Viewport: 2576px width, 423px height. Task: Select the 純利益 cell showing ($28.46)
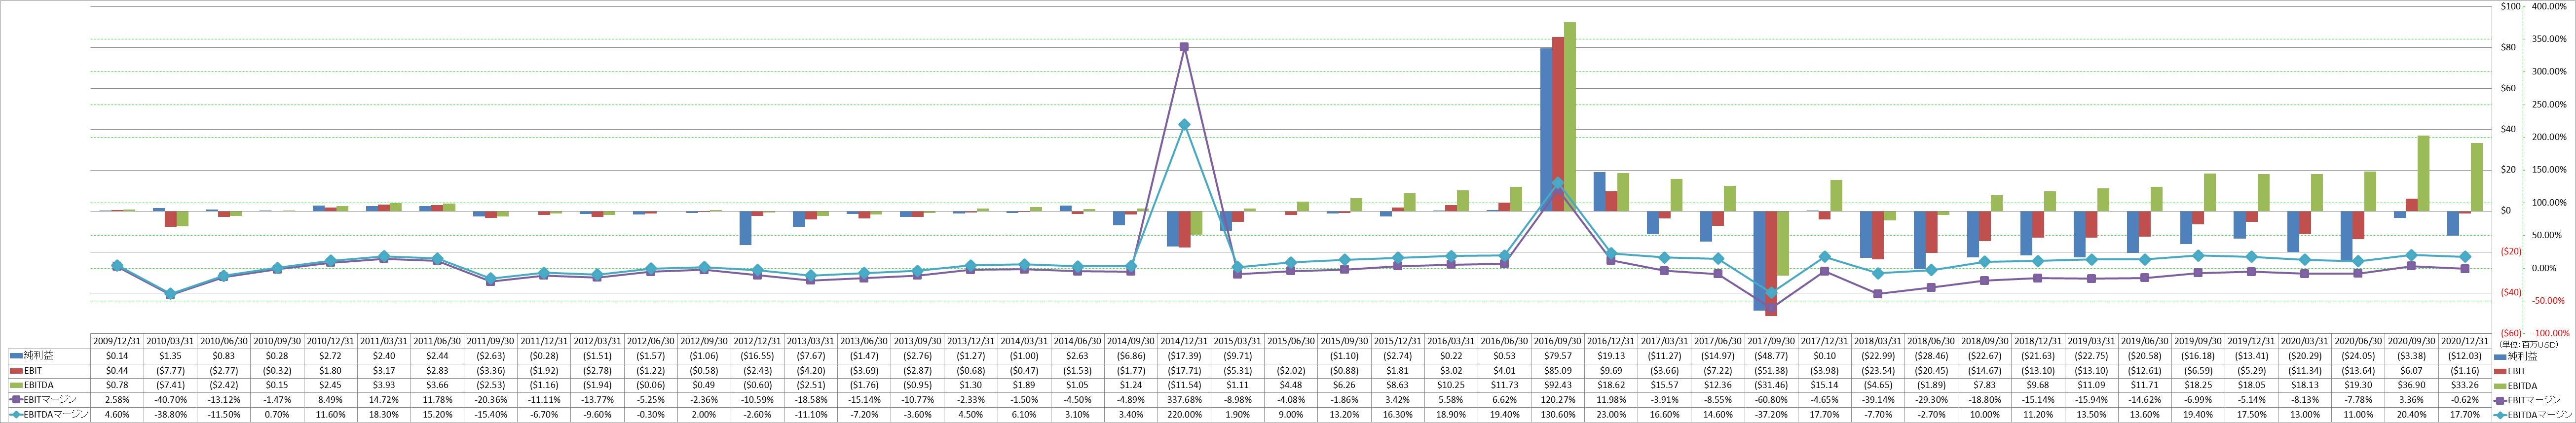click(1930, 356)
